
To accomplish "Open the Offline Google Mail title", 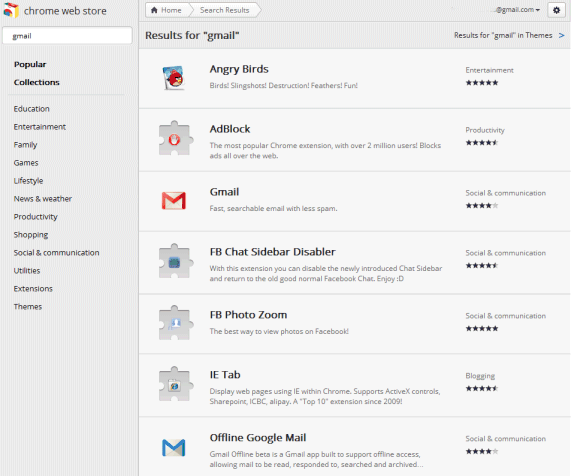I will point(258,438).
